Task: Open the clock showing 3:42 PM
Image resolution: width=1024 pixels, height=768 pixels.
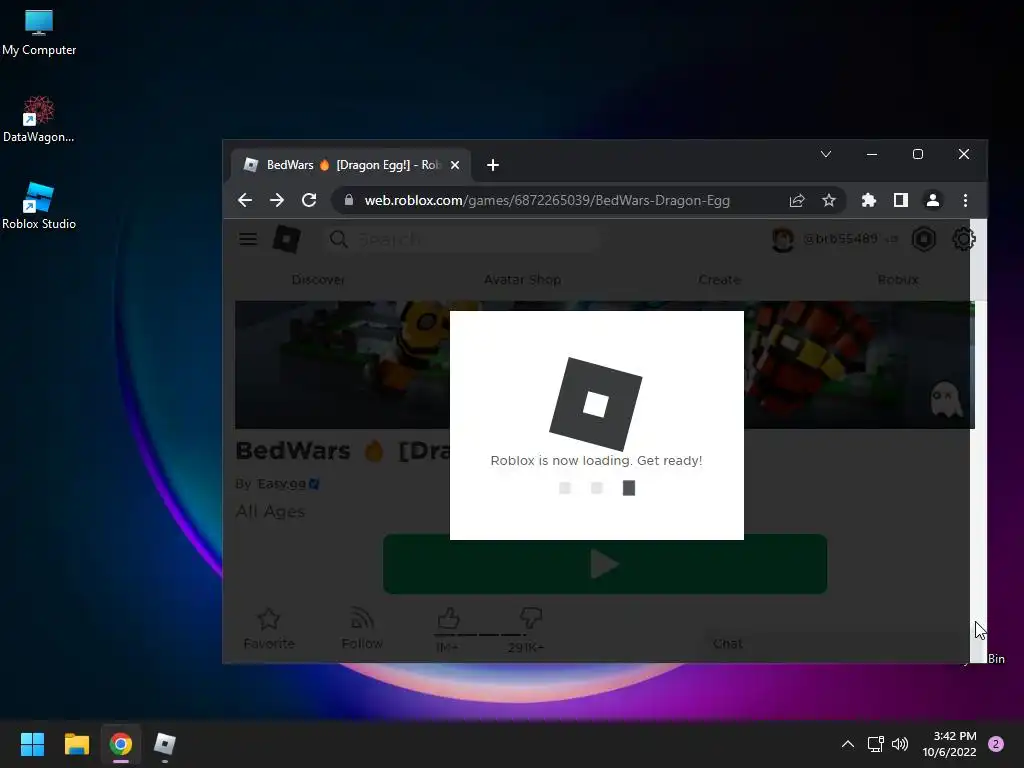Action: pyautogui.click(x=950, y=744)
